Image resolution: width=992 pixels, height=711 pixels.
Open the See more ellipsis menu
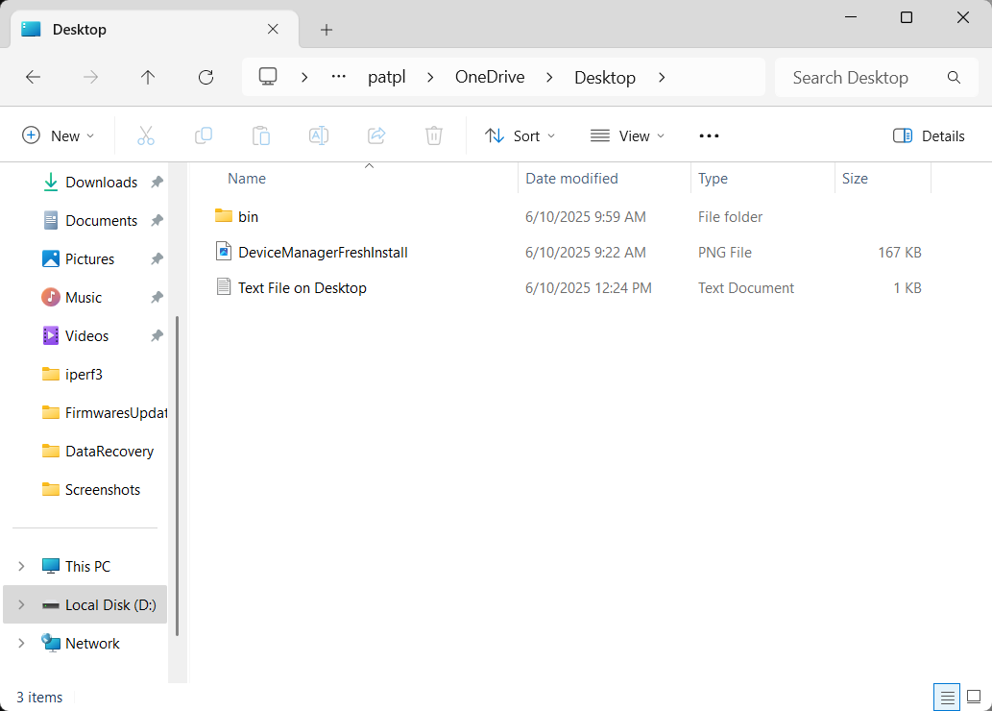pyautogui.click(x=709, y=136)
